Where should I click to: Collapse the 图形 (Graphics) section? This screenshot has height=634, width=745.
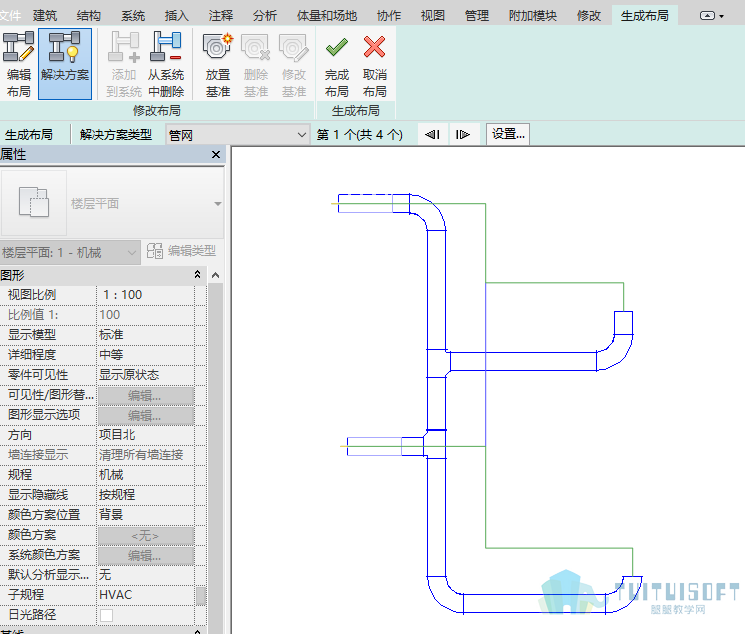197,274
